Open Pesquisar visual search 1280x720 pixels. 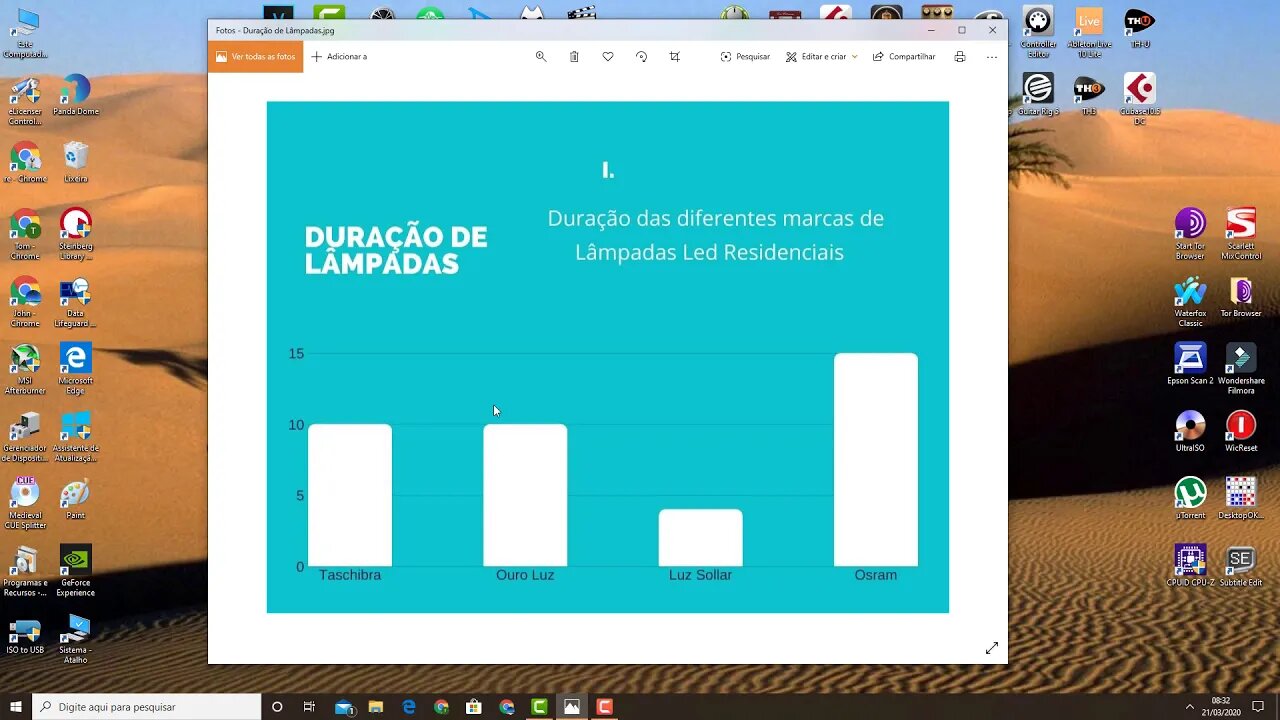coord(745,57)
